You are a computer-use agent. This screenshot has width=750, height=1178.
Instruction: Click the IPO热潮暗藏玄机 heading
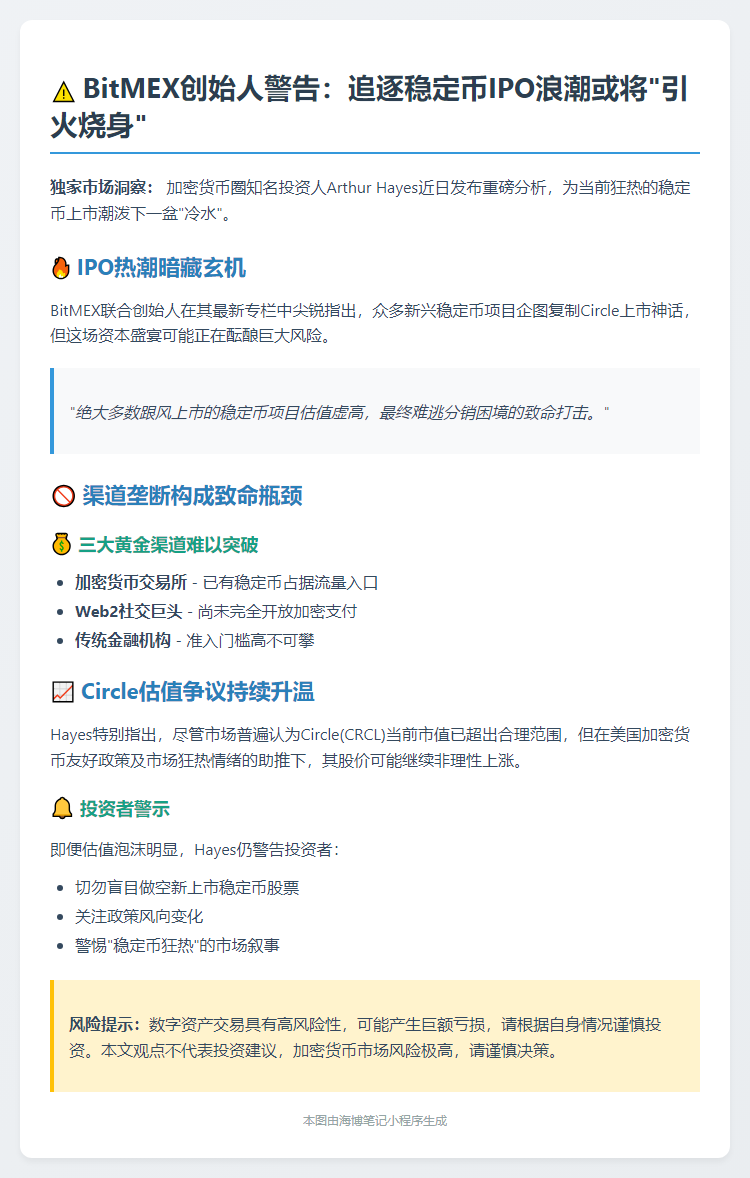[162, 268]
